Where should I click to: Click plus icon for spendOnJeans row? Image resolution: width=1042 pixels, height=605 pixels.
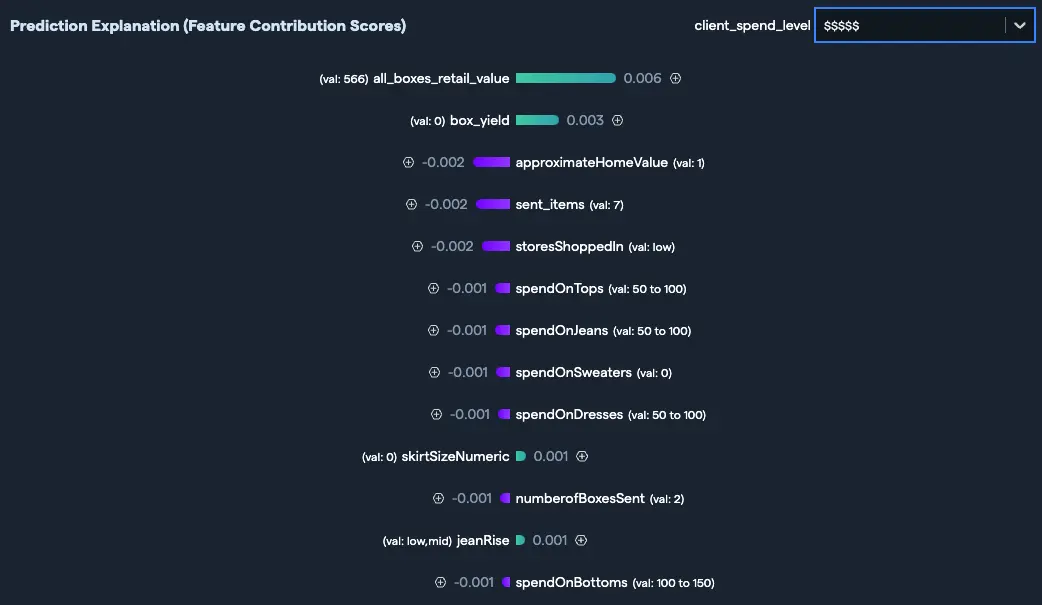click(433, 330)
